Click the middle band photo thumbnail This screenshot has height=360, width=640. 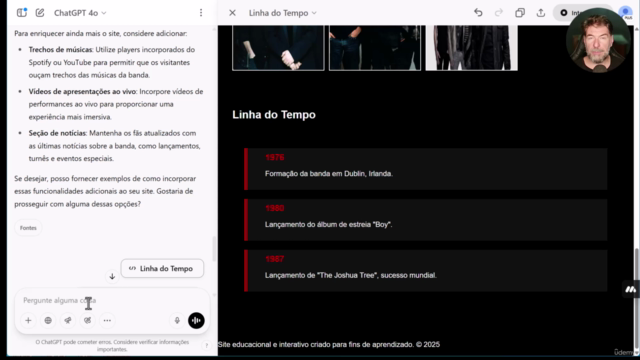[375, 47]
